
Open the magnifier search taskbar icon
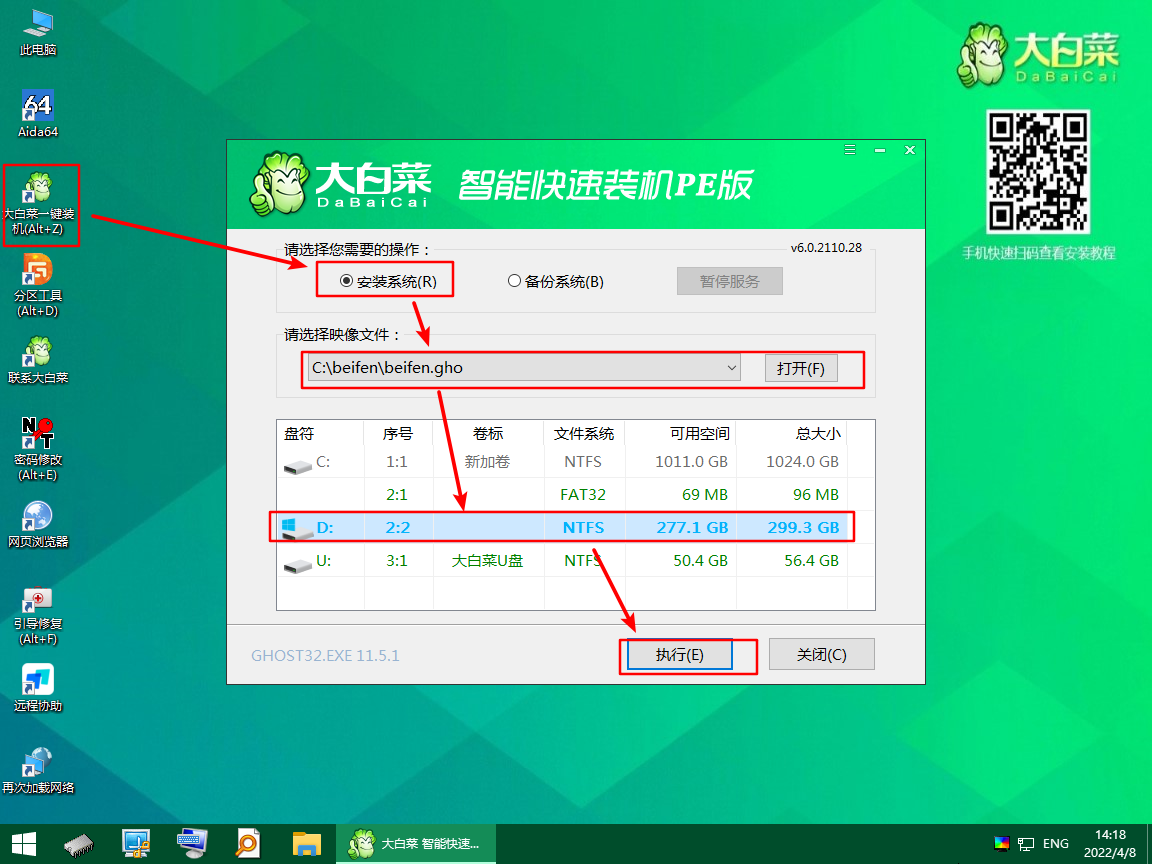coord(248,843)
